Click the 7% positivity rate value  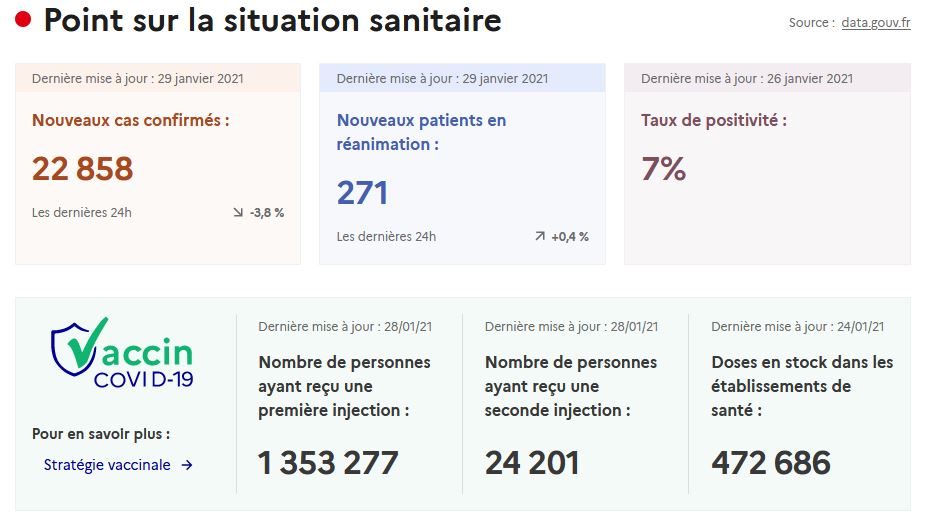664,169
